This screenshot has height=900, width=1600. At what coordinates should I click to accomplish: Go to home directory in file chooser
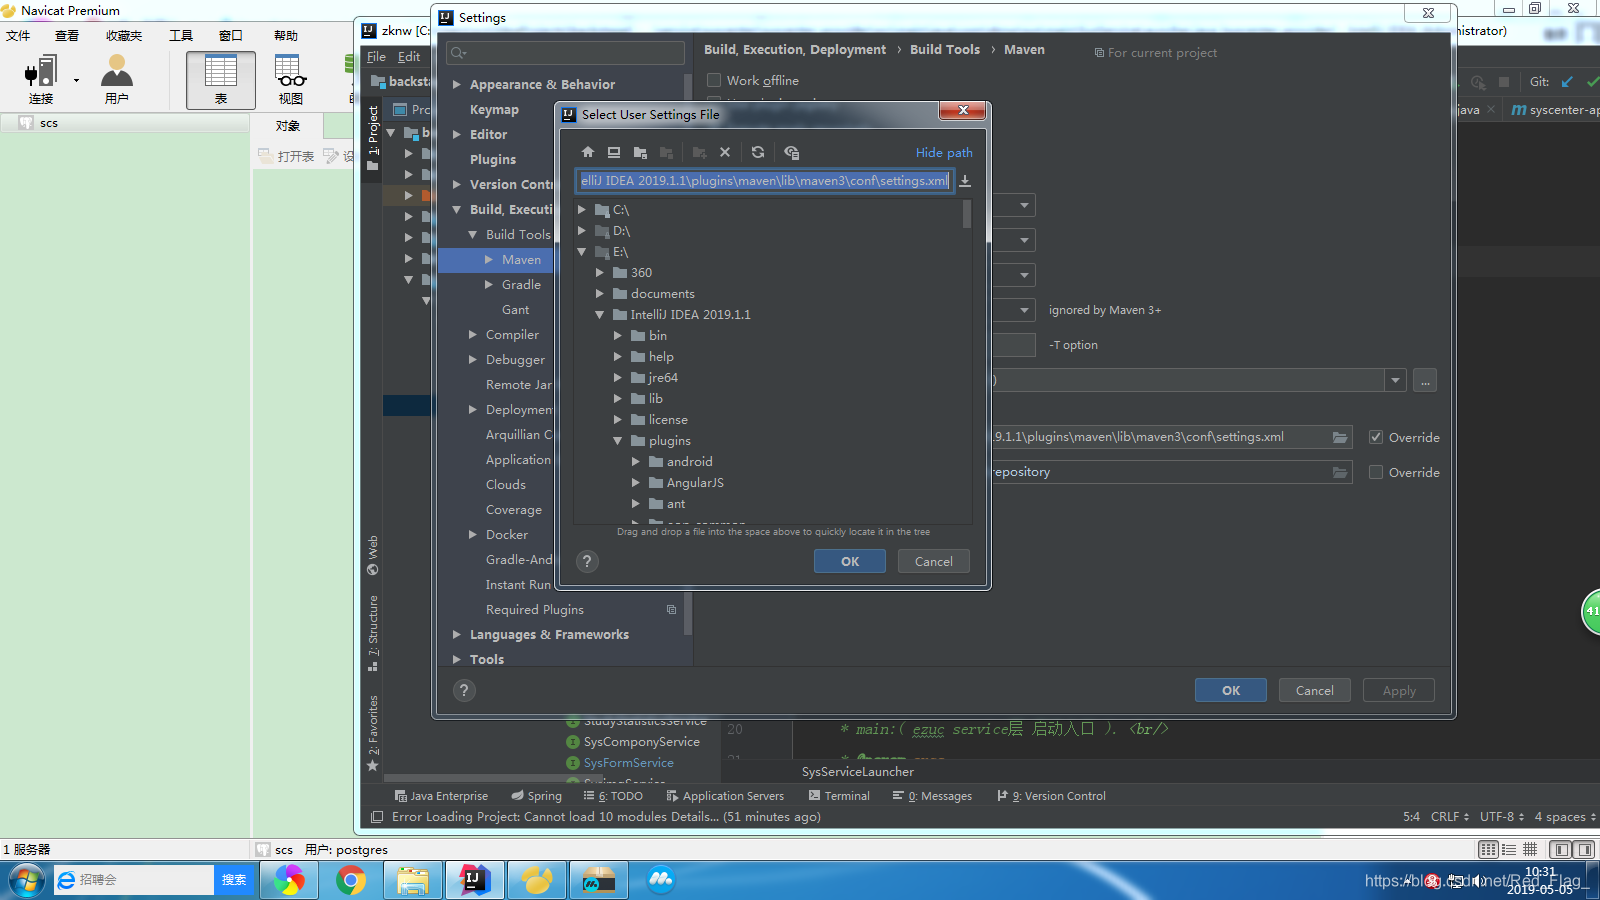pos(588,152)
